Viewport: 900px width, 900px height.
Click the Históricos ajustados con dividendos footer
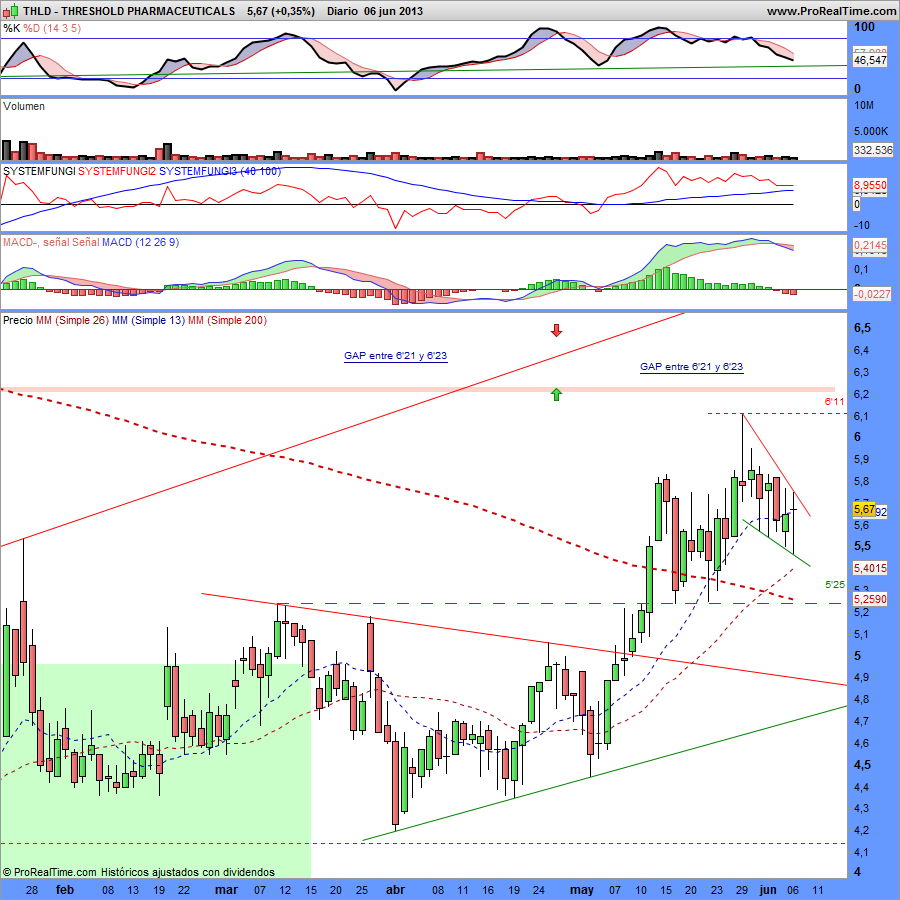(x=188, y=872)
